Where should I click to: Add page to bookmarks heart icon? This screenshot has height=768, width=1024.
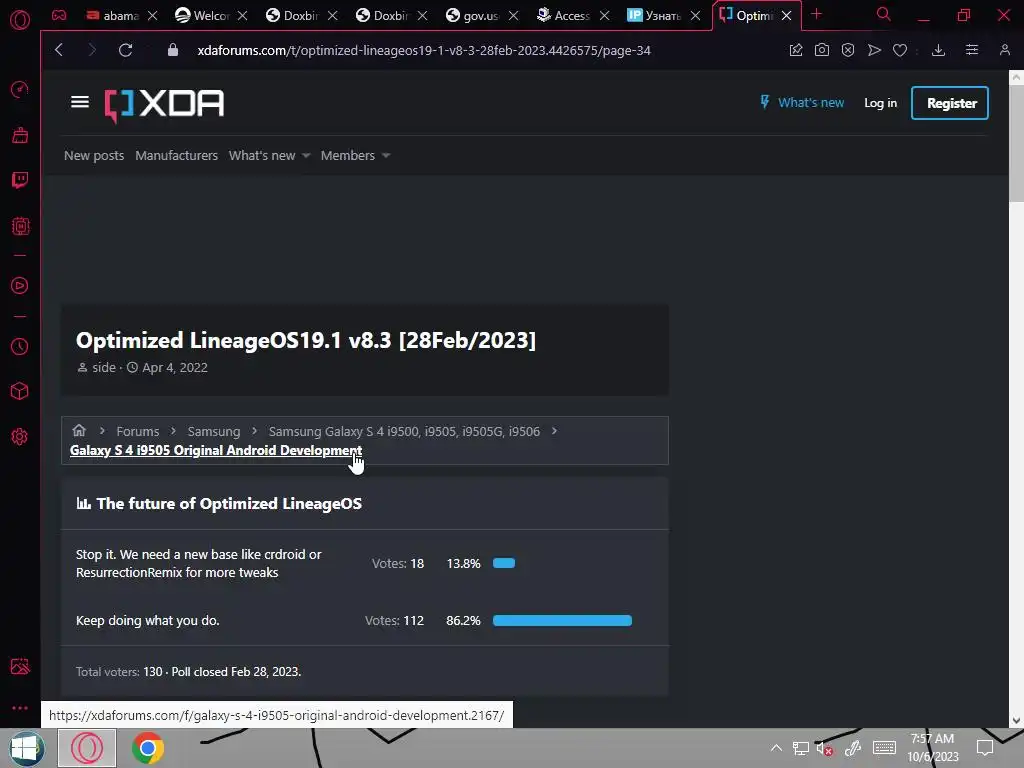coord(900,50)
